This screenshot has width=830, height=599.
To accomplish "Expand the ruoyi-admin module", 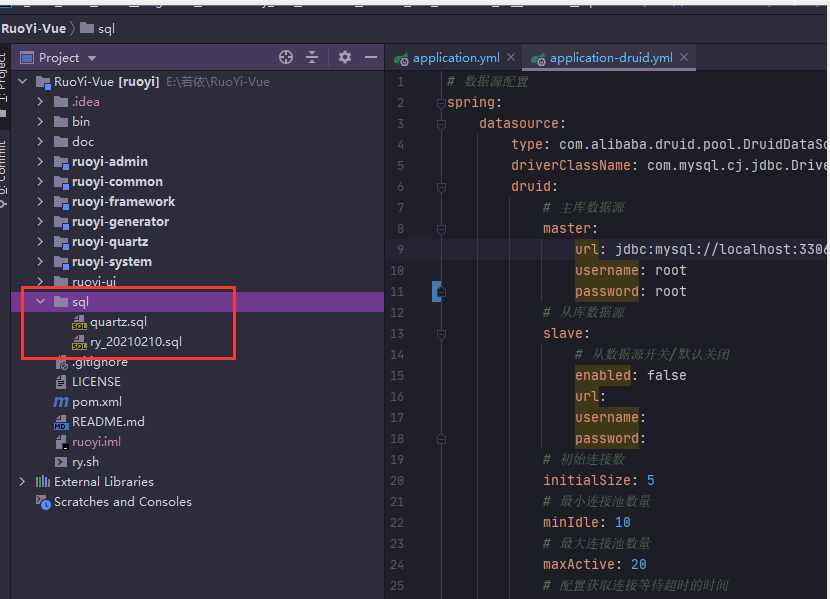I will (x=40, y=161).
